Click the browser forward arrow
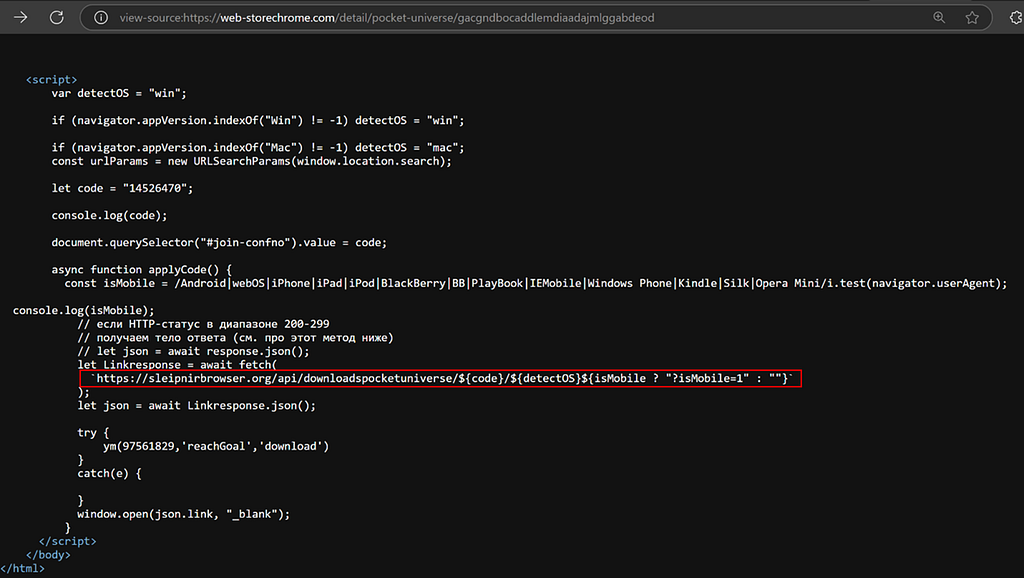This screenshot has width=1024, height=578. [21, 18]
